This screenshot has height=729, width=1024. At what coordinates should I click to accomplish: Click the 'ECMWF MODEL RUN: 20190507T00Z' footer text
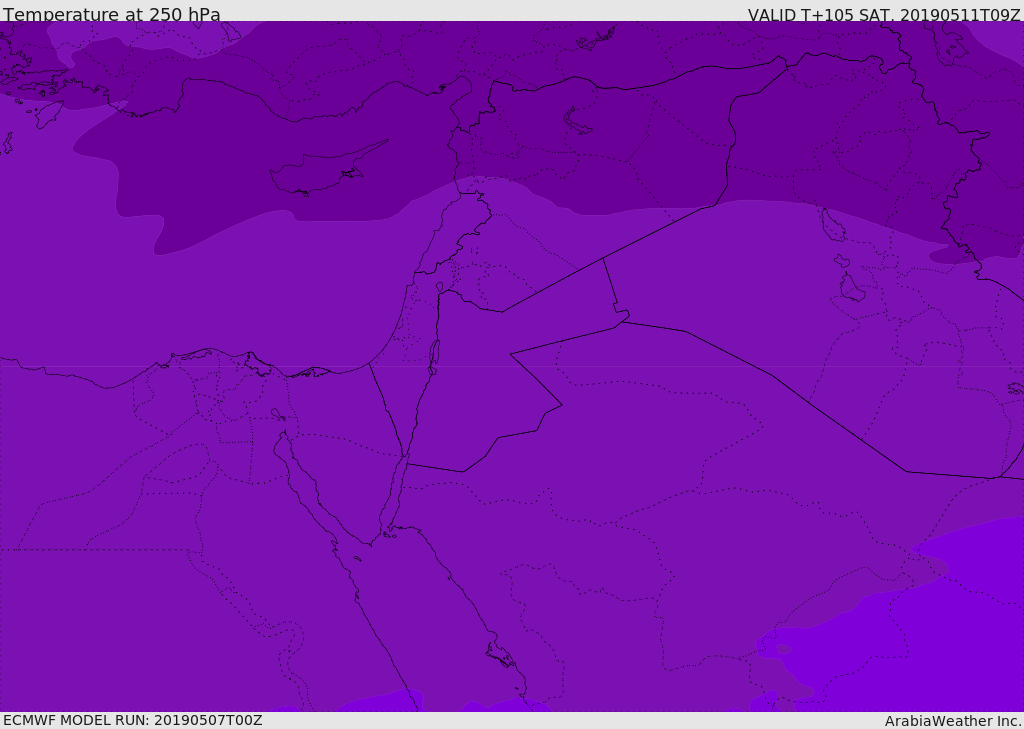[133, 720]
